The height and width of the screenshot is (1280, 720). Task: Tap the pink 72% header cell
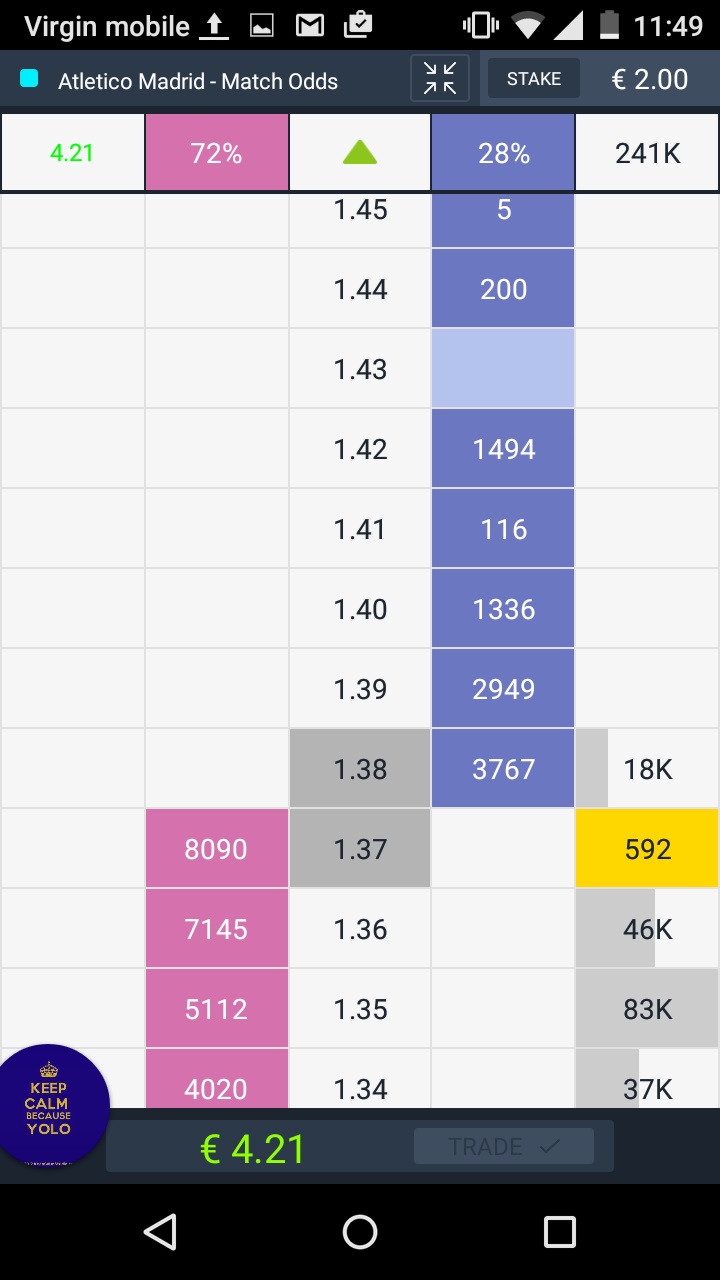point(217,153)
